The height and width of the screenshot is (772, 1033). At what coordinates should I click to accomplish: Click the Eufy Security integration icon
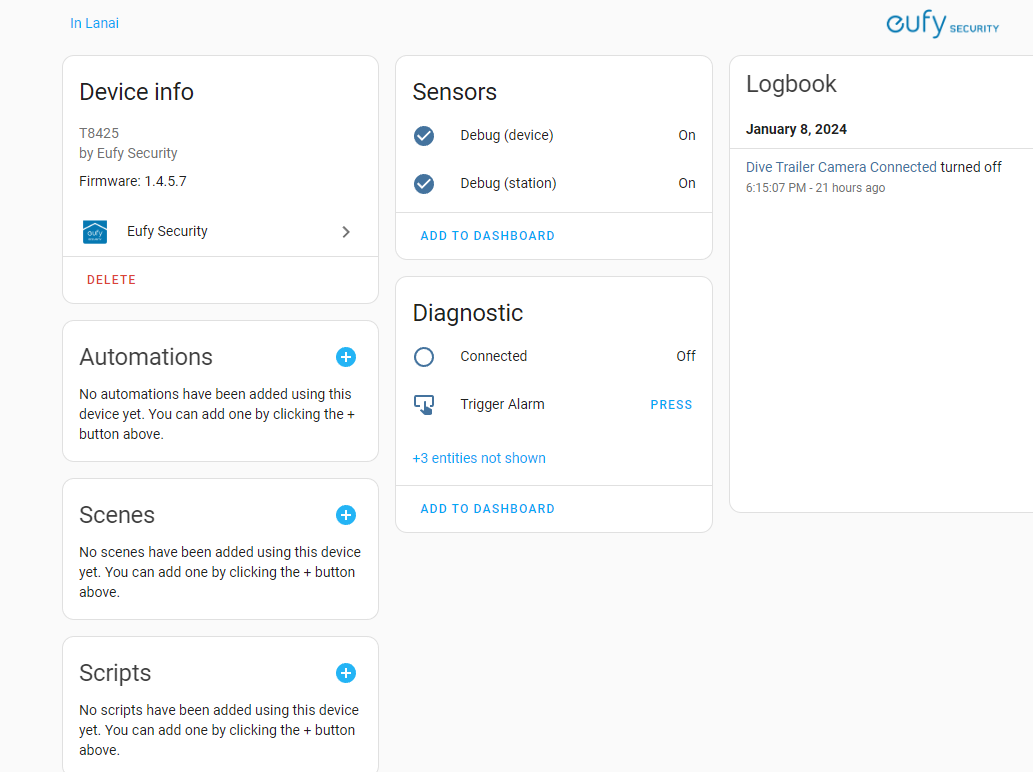pos(95,232)
